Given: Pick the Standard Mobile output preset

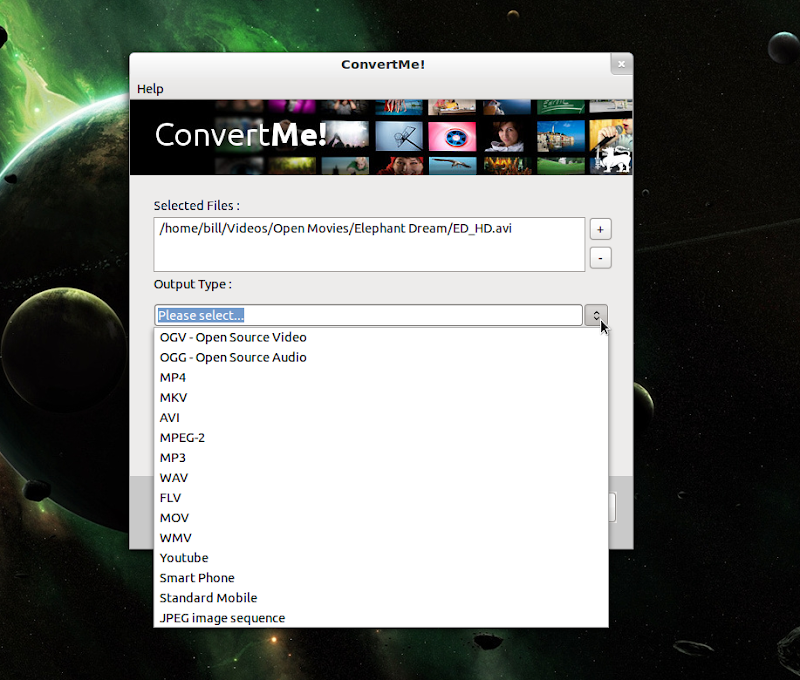Looking at the screenshot, I should (x=381, y=598).
